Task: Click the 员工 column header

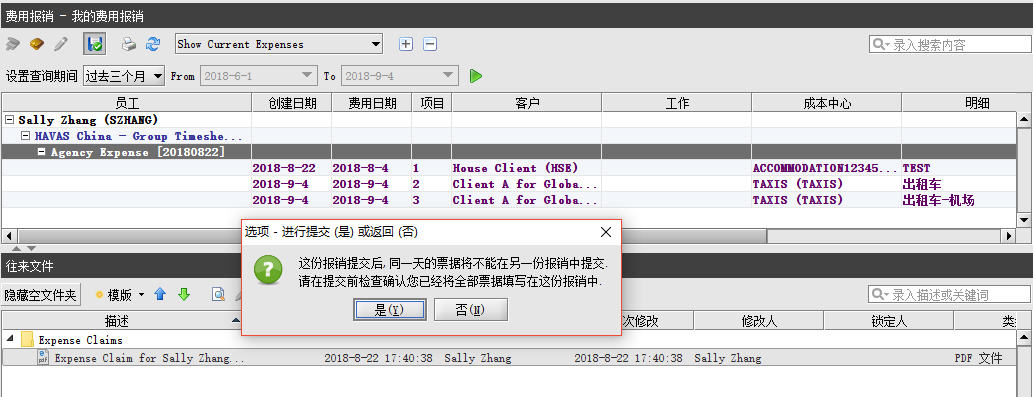Action: point(126,103)
